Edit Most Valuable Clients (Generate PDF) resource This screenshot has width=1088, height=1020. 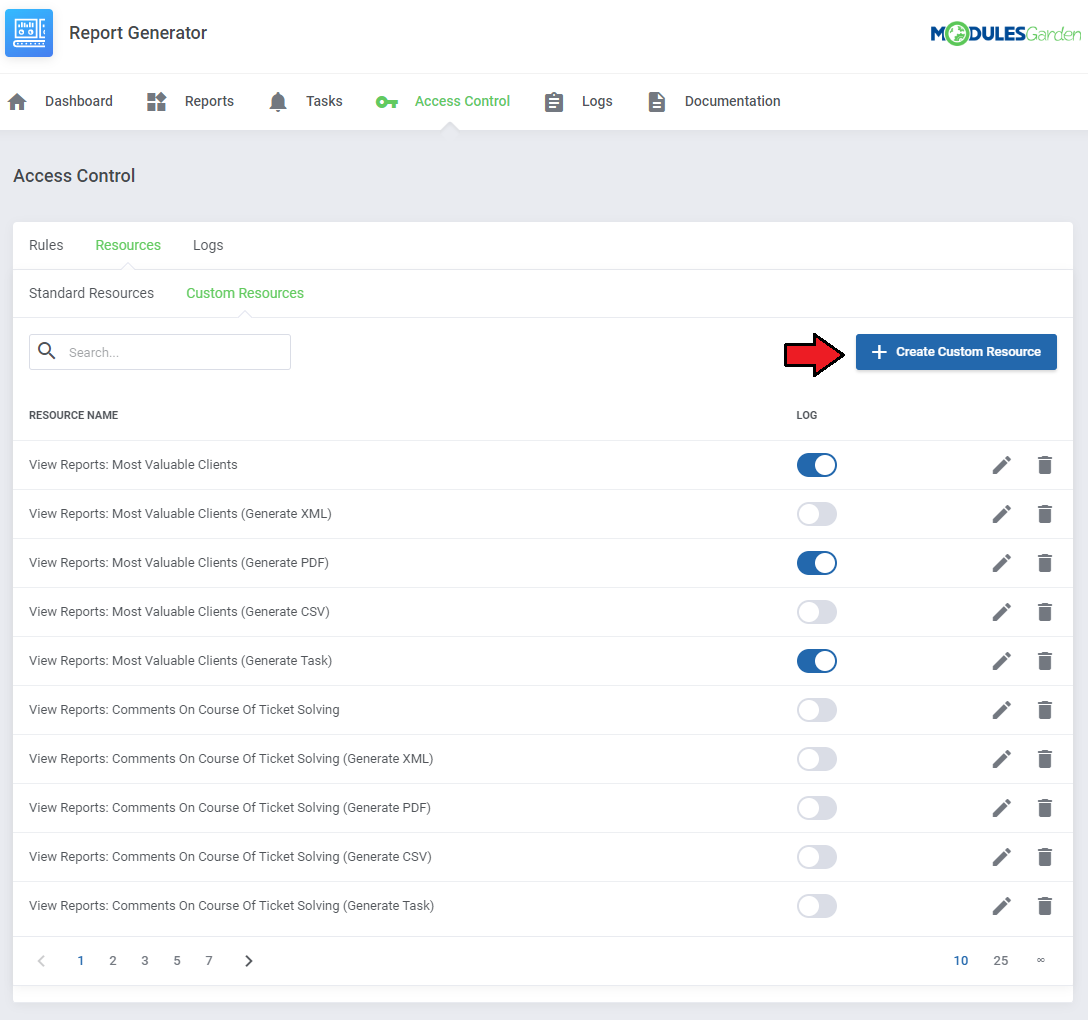pos(1001,563)
